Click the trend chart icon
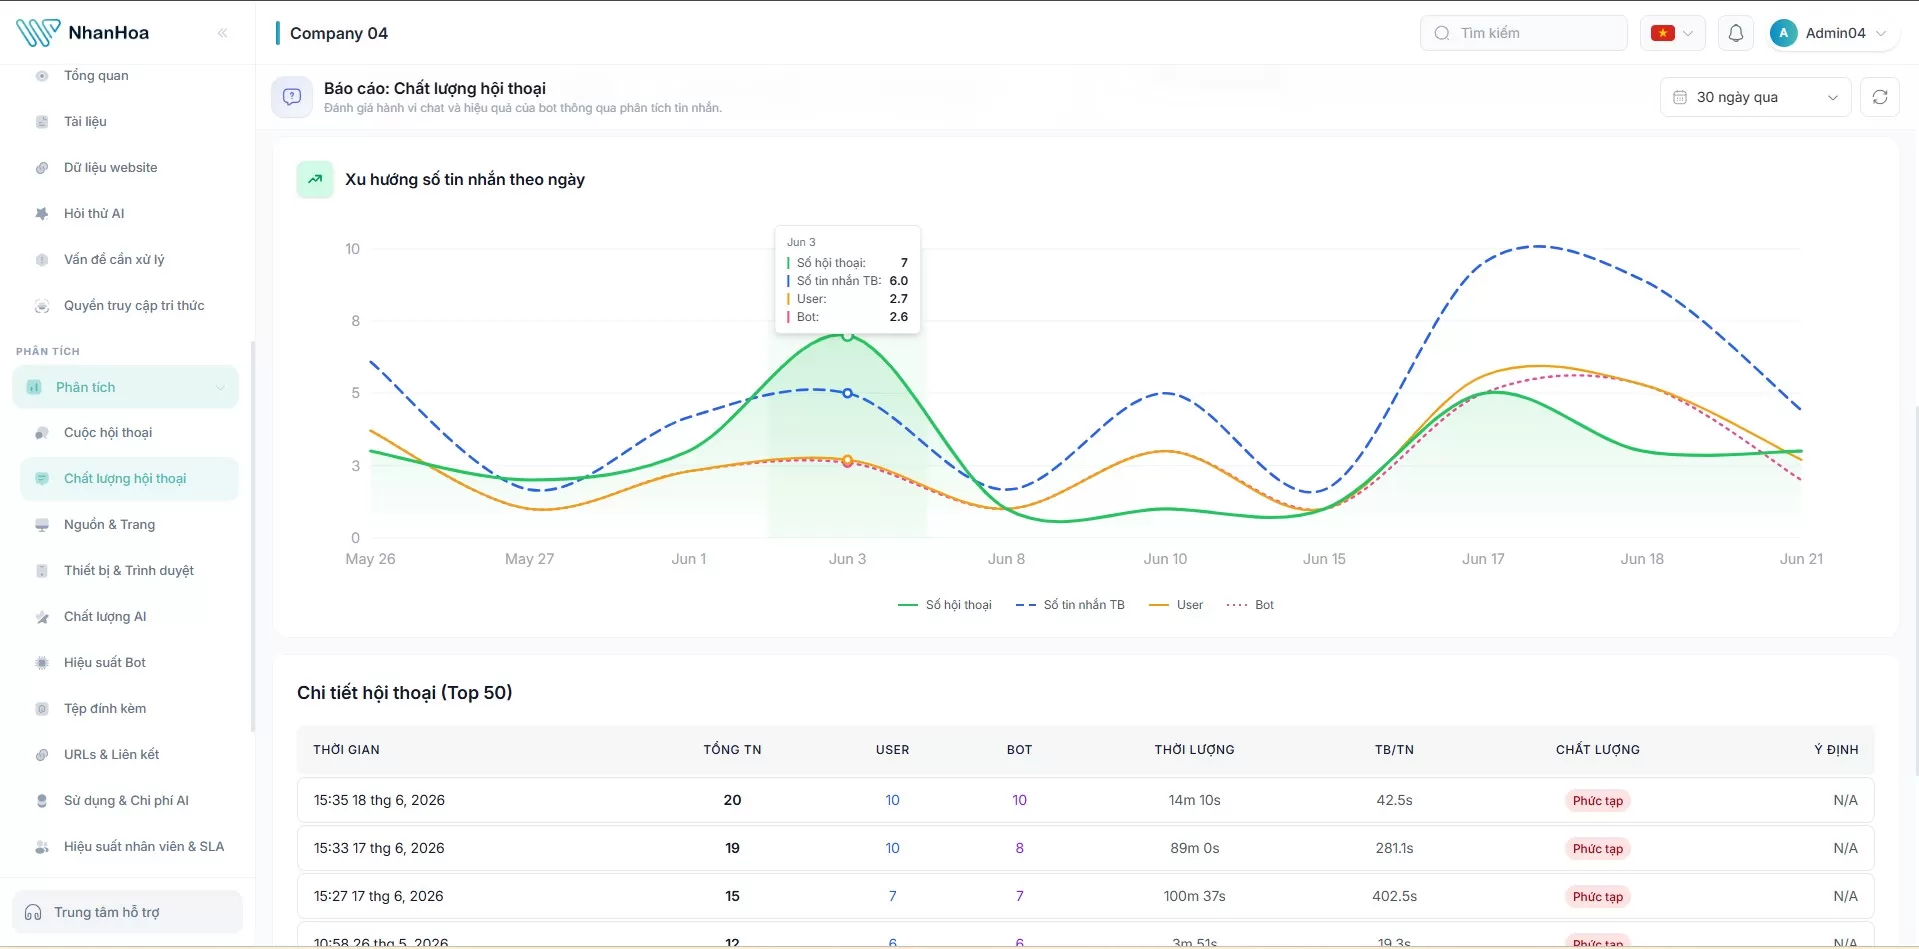This screenshot has width=1919, height=949. tap(315, 179)
